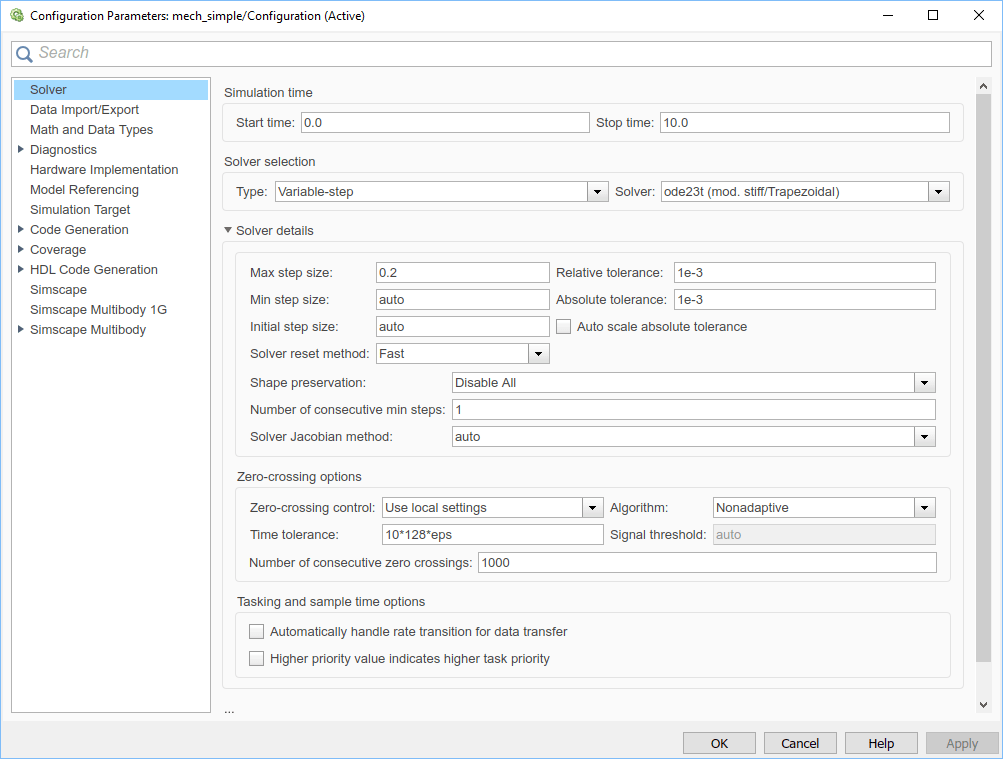Screen dimensions: 1003x759
Task: Click the ellipsis to show more options
Action: 229,710
